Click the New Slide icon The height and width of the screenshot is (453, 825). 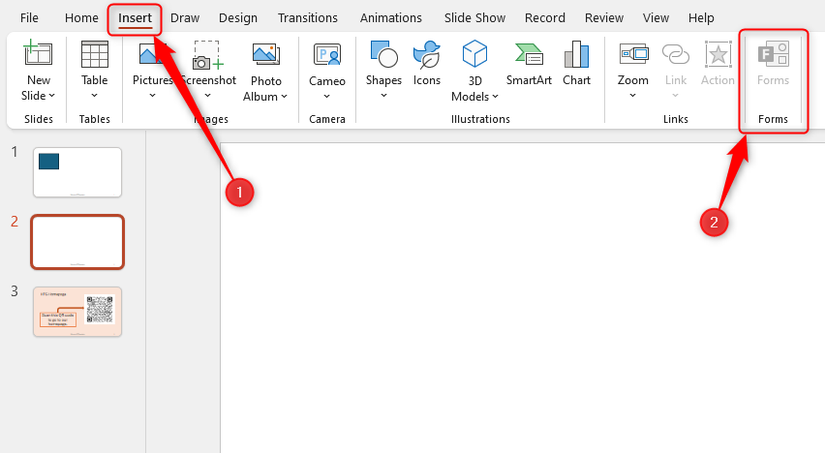click(x=38, y=53)
